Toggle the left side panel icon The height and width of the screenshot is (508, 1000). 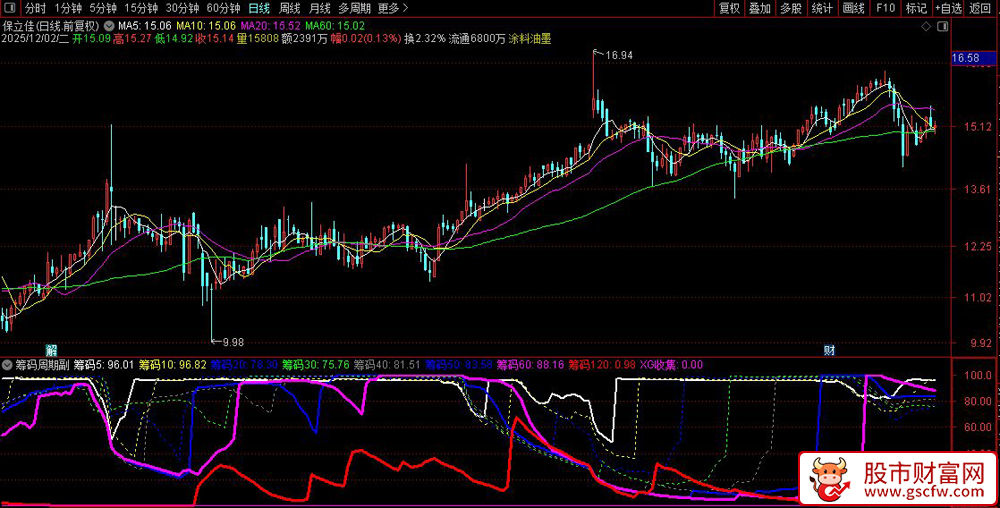(9, 8)
